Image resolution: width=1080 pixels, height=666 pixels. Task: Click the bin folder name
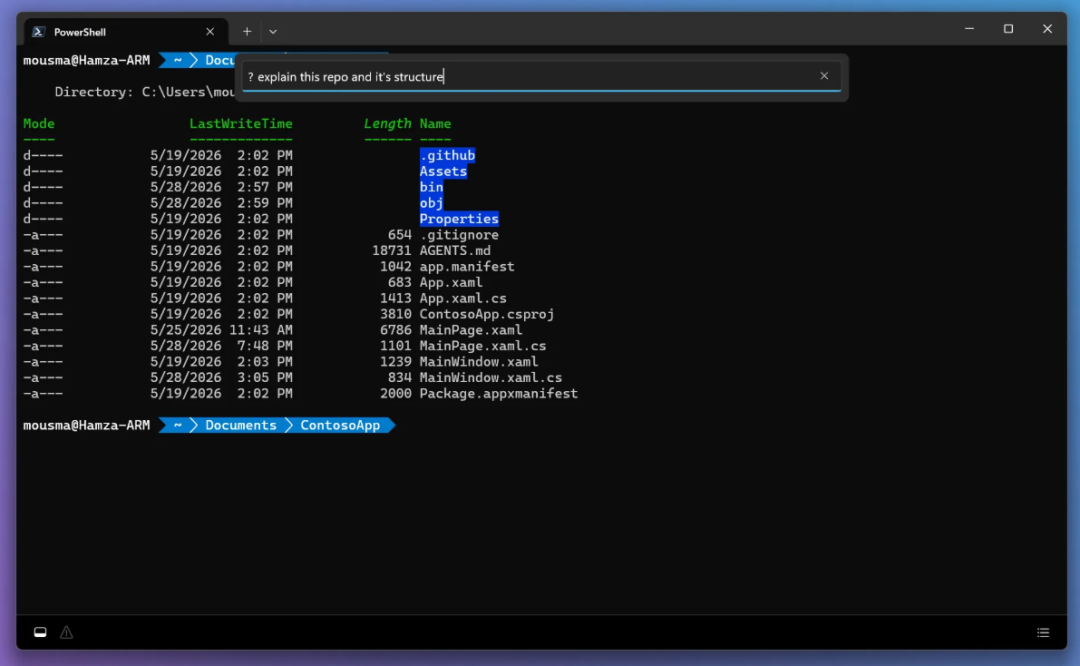coord(431,187)
